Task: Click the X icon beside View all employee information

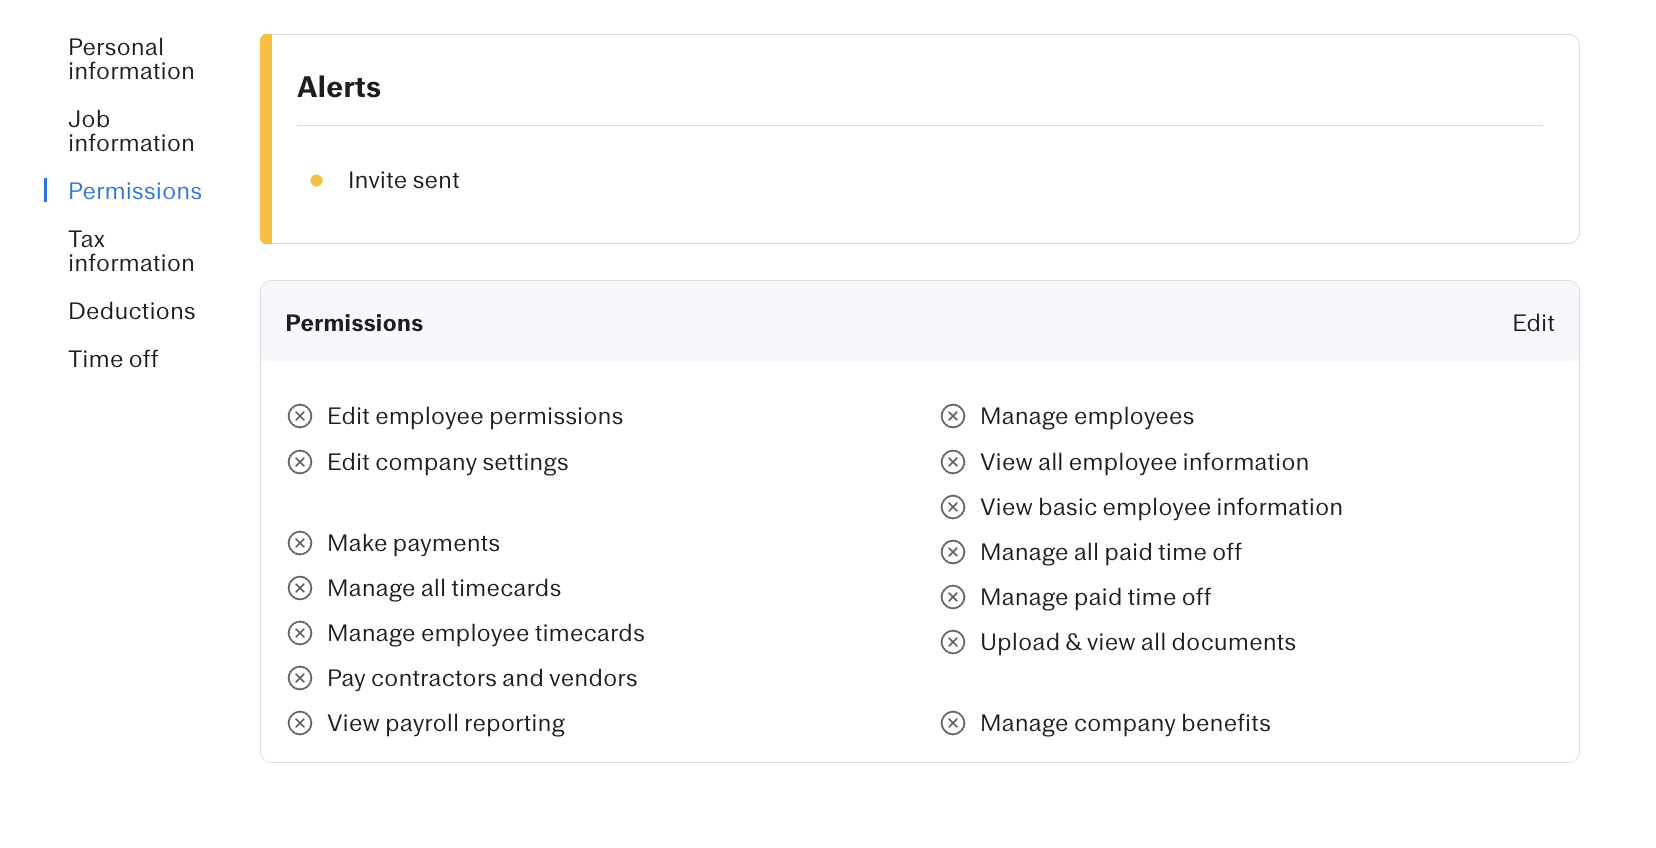Action: coord(953,462)
